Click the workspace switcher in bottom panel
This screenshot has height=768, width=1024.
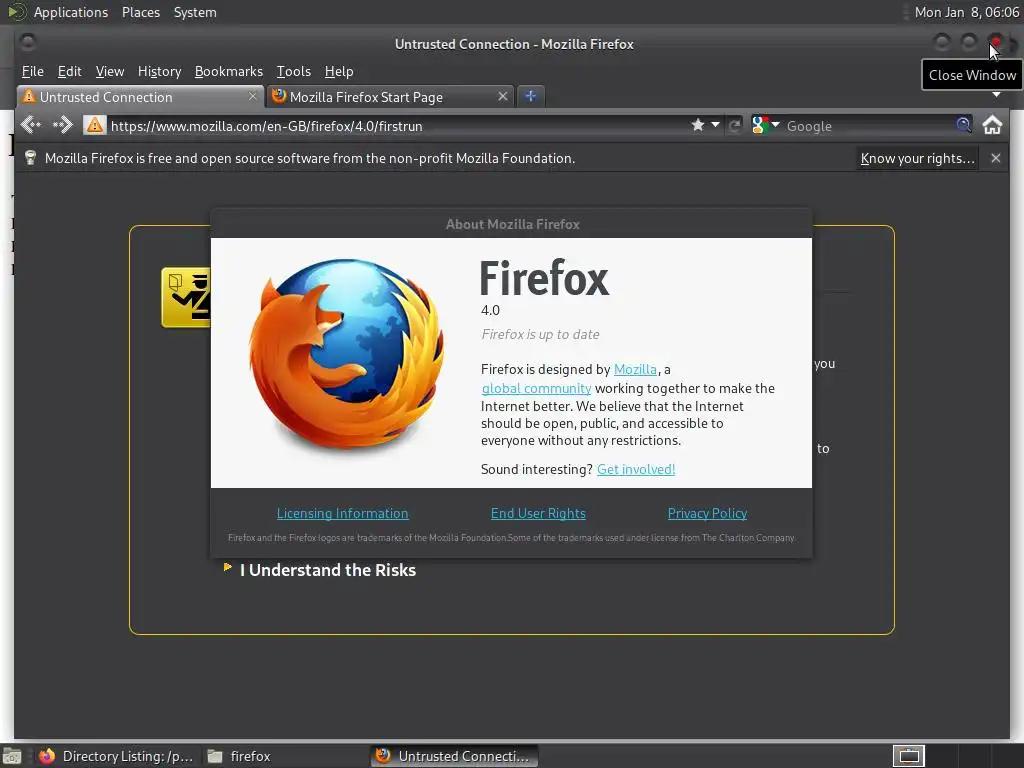click(908, 756)
